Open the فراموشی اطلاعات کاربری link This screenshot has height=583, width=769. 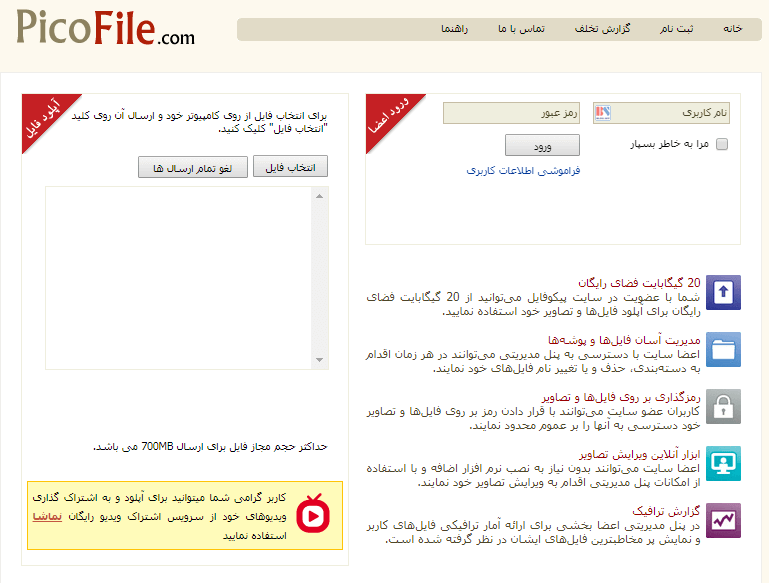point(523,171)
